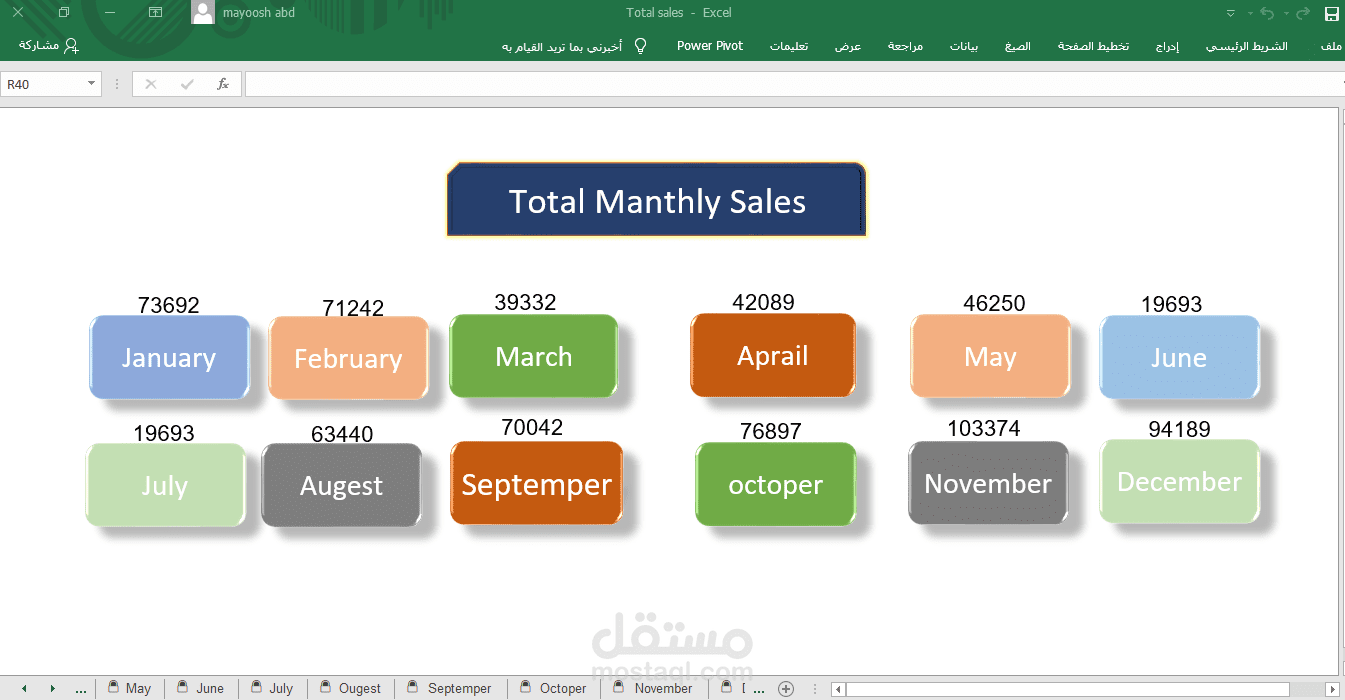Open the تخطيط الصفحة page layout tab
1345x700 pixels.
point(1094,46)
